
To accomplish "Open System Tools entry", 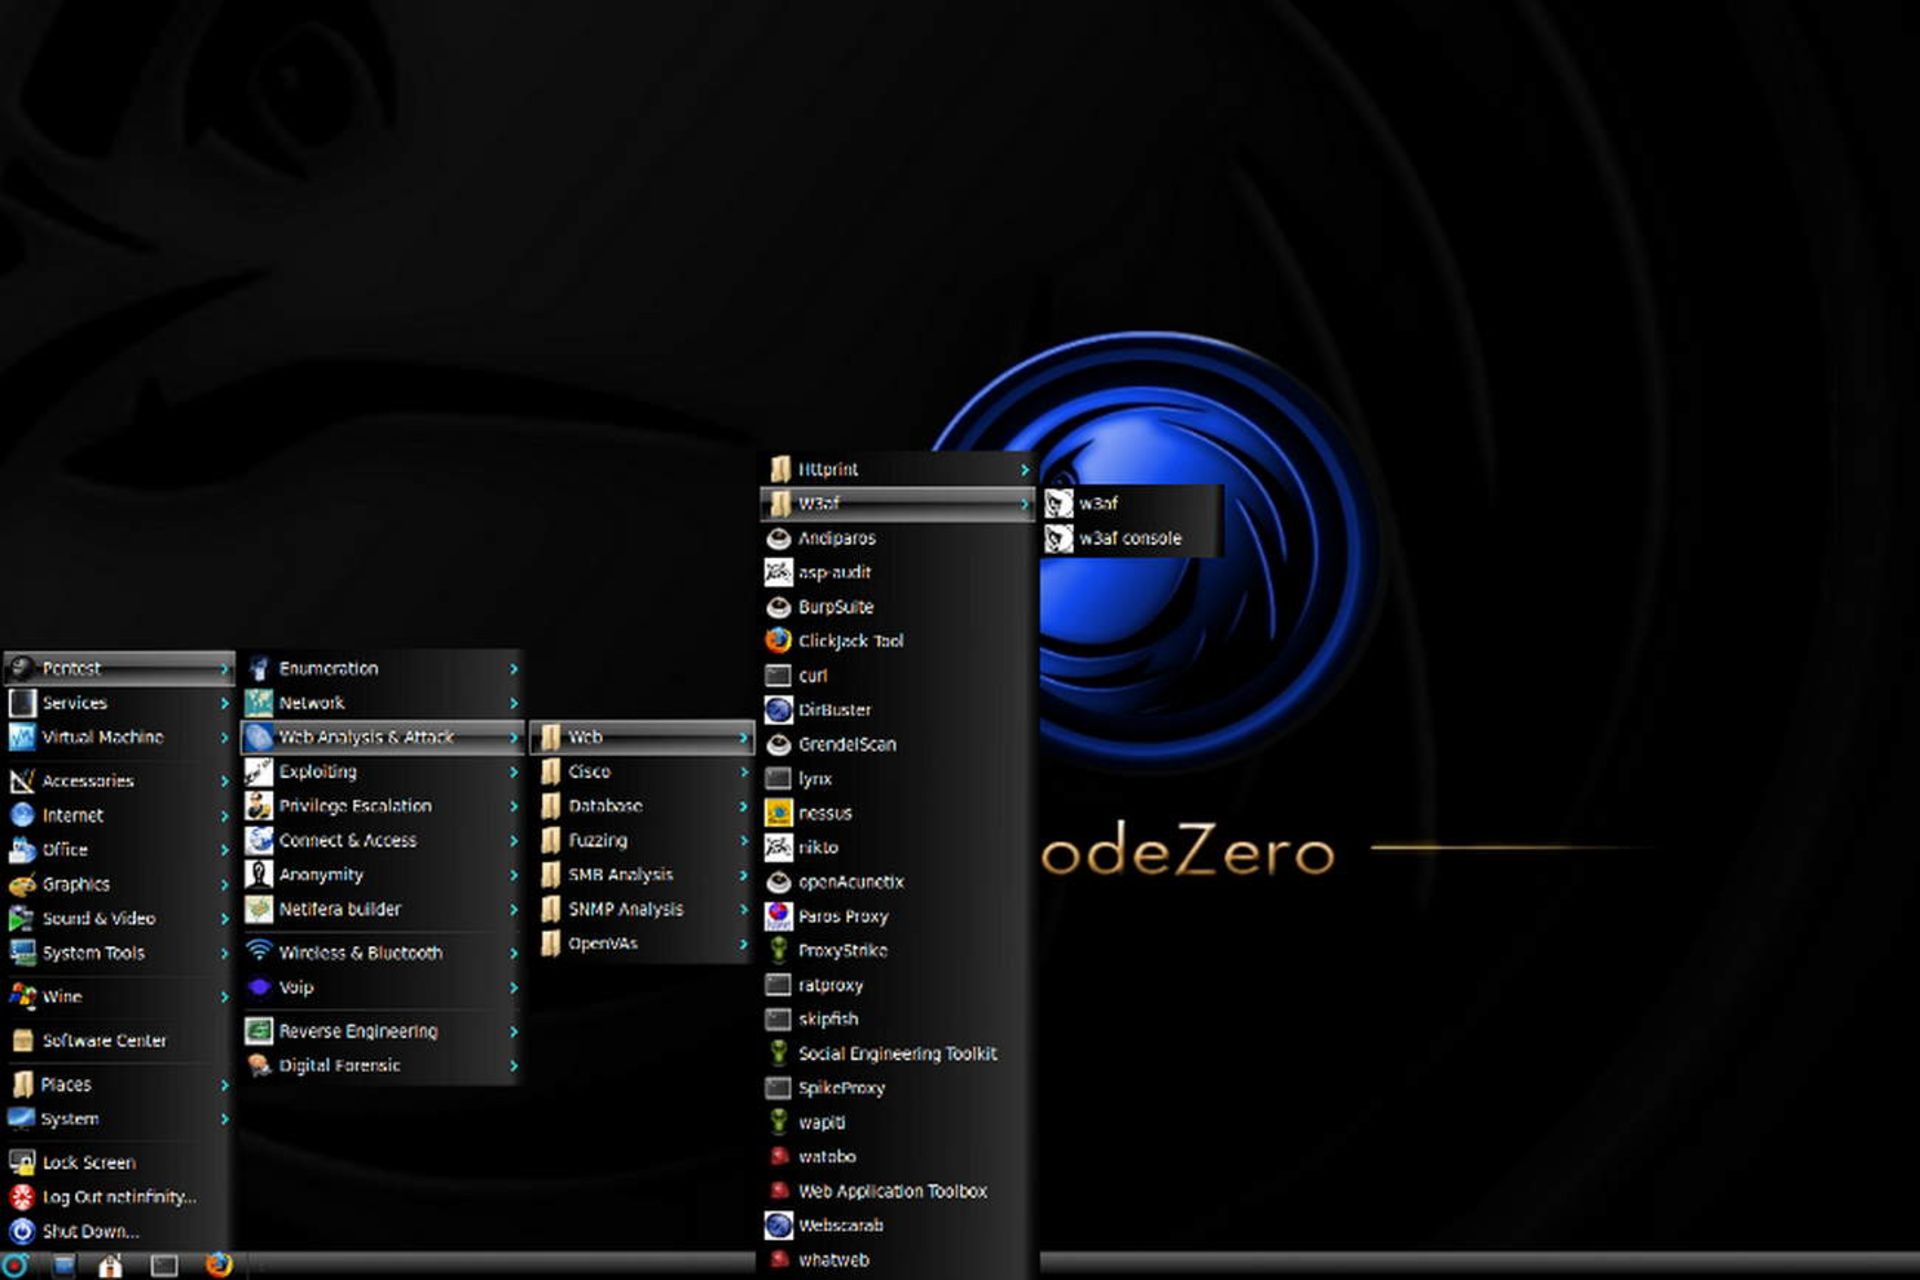I will click(x=119, y=953).
